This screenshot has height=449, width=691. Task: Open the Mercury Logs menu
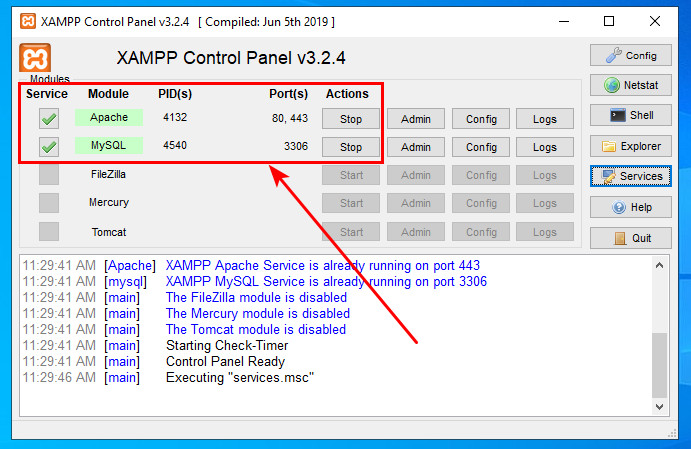tap(545, 203)
